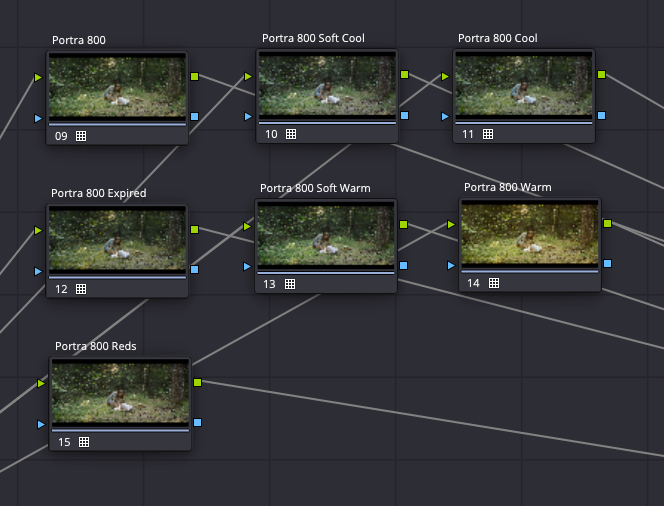Click the LUT grid icon on node 14
The width and height of the screenshot is (664, 506).
pos(493,283)
